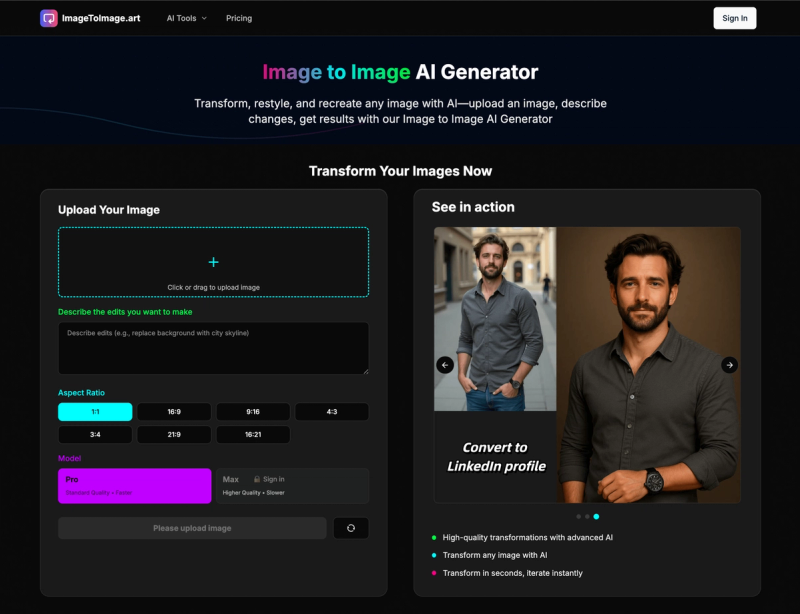Select the active third carousel dot
800x614 pixels.
click(x=596, y=517)
